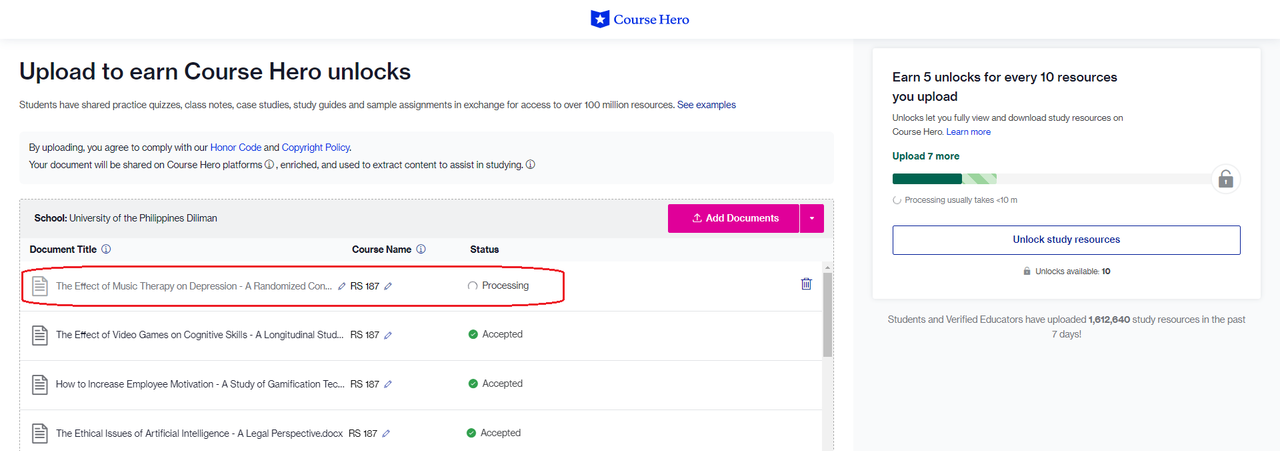Open the Copyright Policy link
Viewport: 1280px width, 451px height.
(316, 147)
